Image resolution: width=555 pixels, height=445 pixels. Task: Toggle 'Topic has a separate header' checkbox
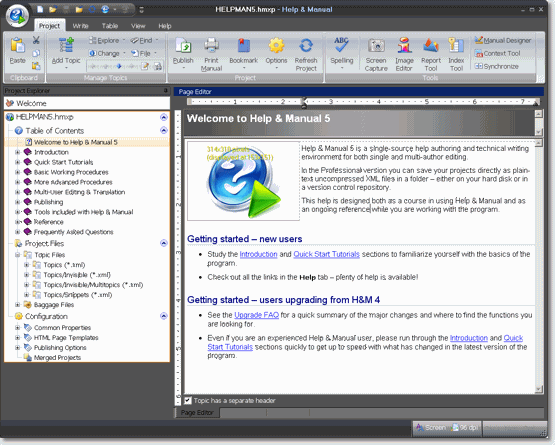point(188,400)
